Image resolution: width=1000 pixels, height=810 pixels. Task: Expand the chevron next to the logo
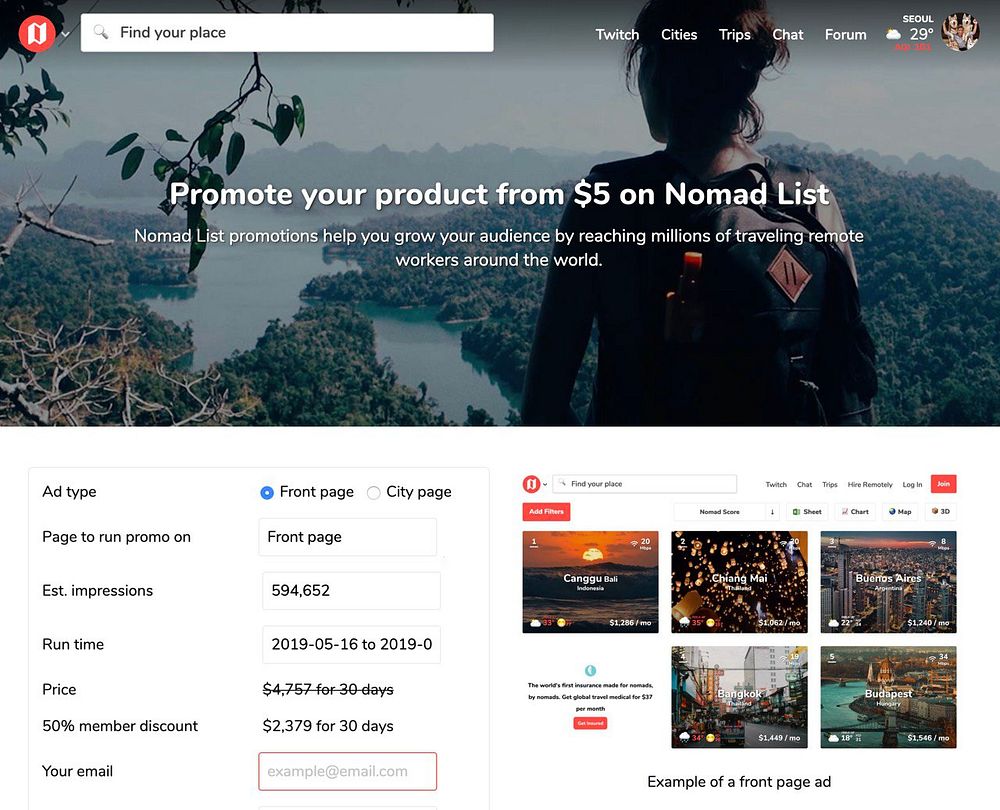65,34
